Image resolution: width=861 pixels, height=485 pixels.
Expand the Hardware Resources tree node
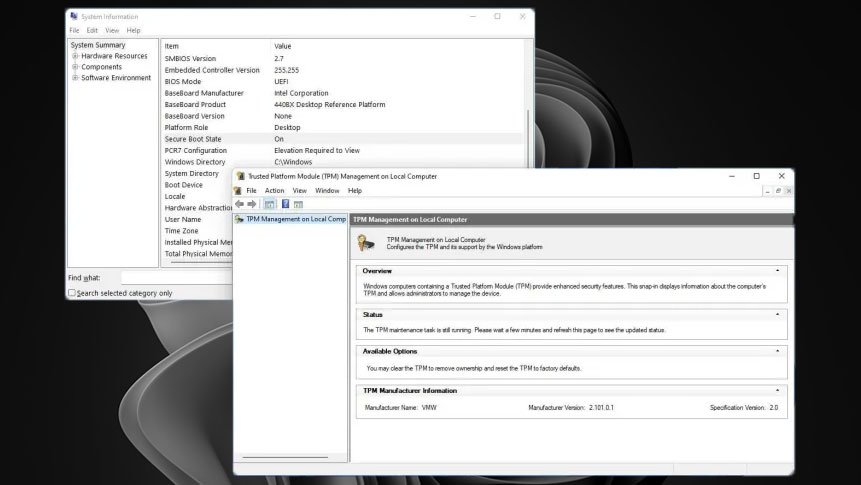pyautogui.click(x=75, y=56)
